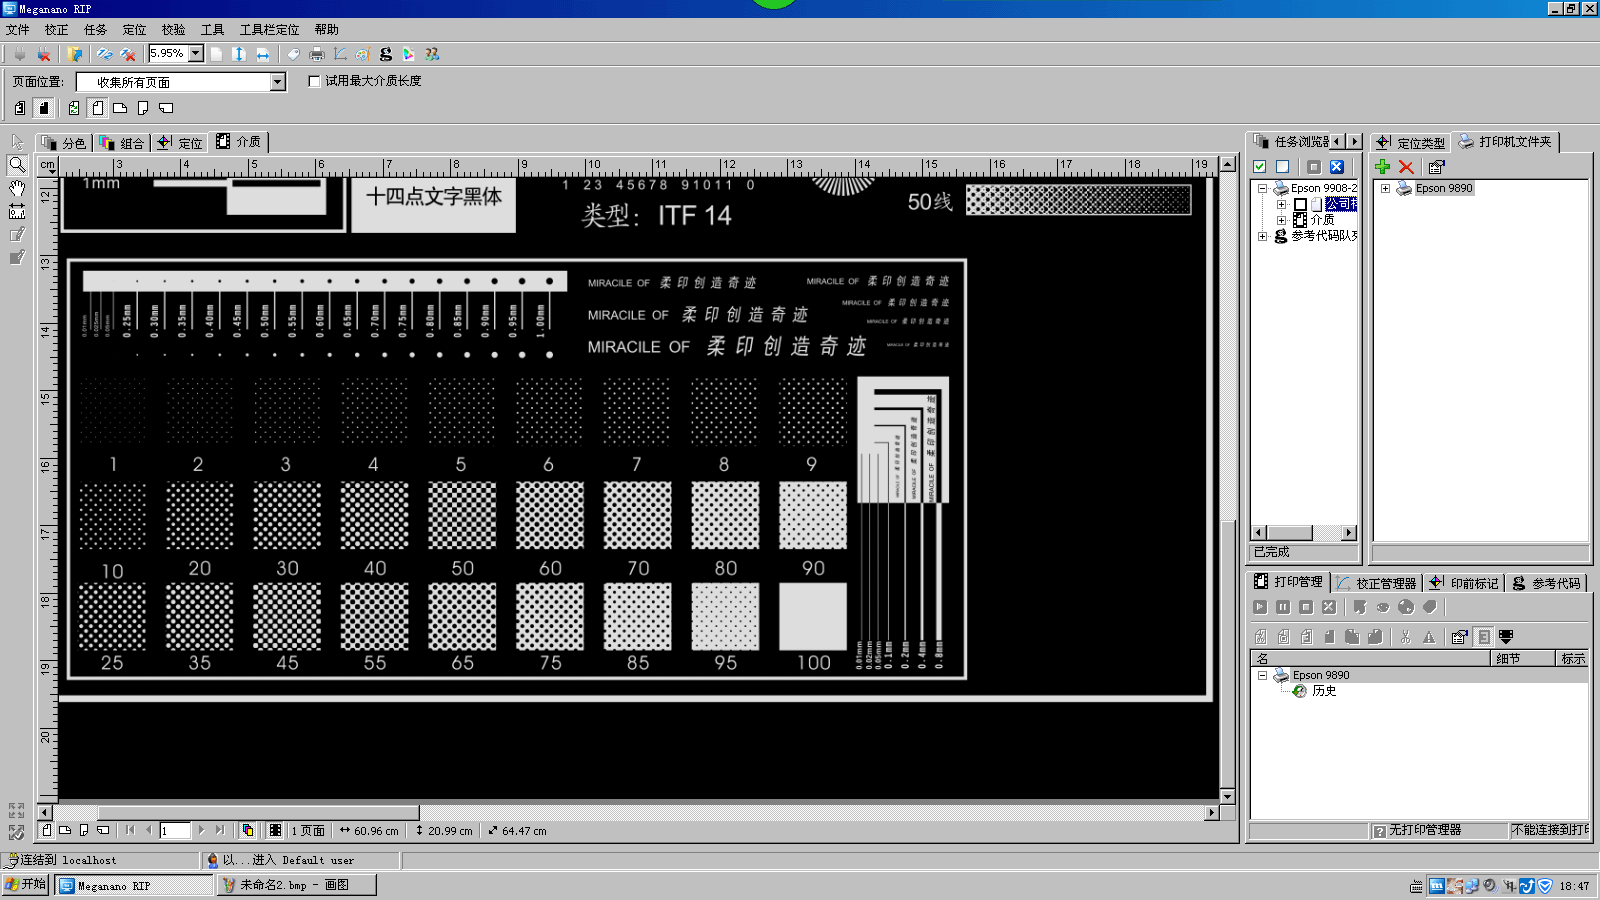This screenshot has width=1600, height=900.
Task: Click the page number input field
Action: 175,830
